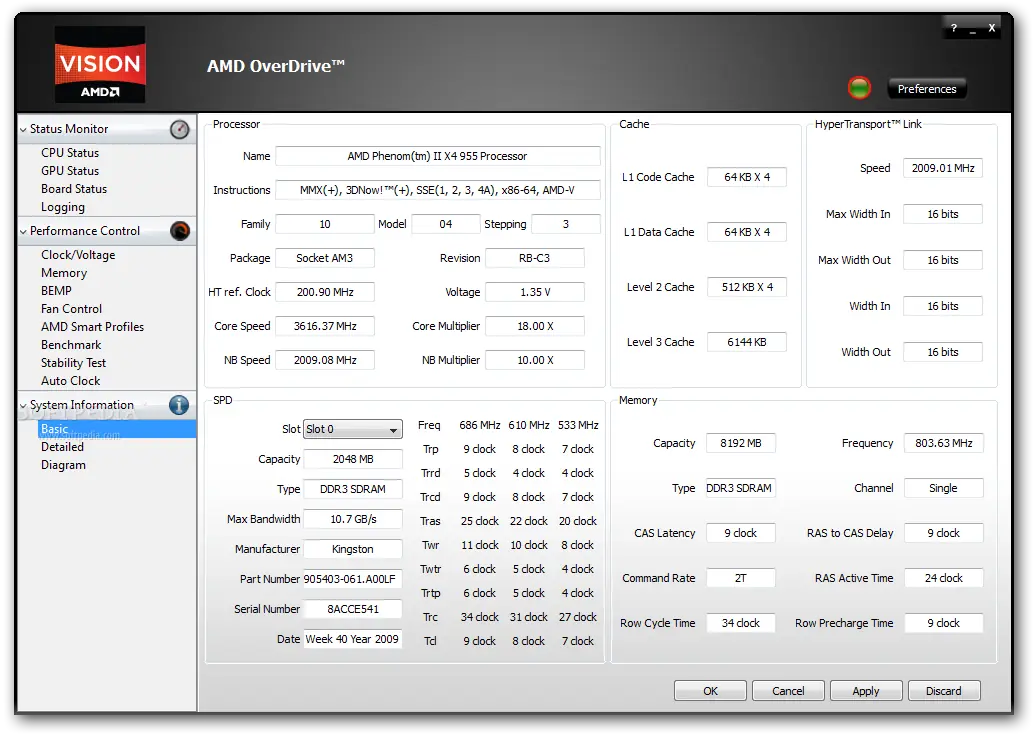Click the processor Name field

click(x=438, y=156)
